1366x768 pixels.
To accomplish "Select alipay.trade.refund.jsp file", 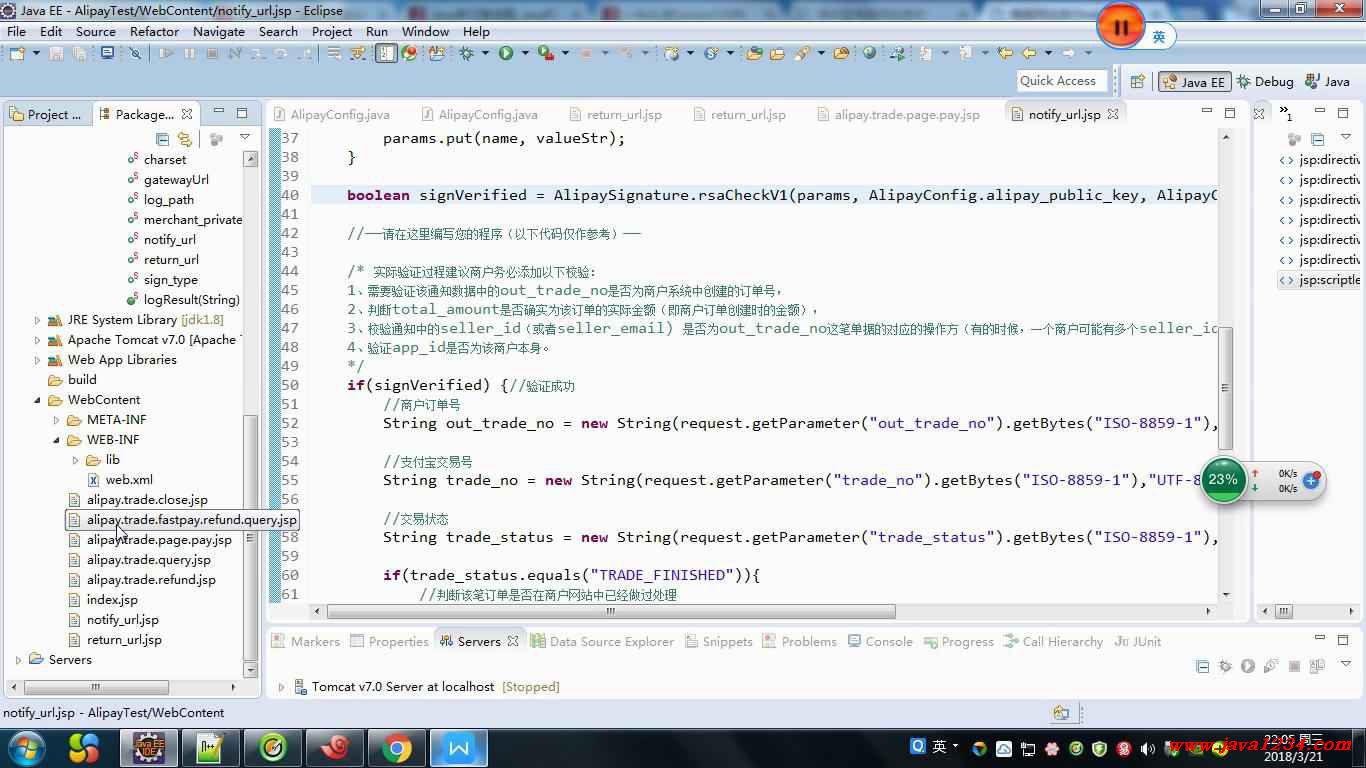I will tap(151, 580).
